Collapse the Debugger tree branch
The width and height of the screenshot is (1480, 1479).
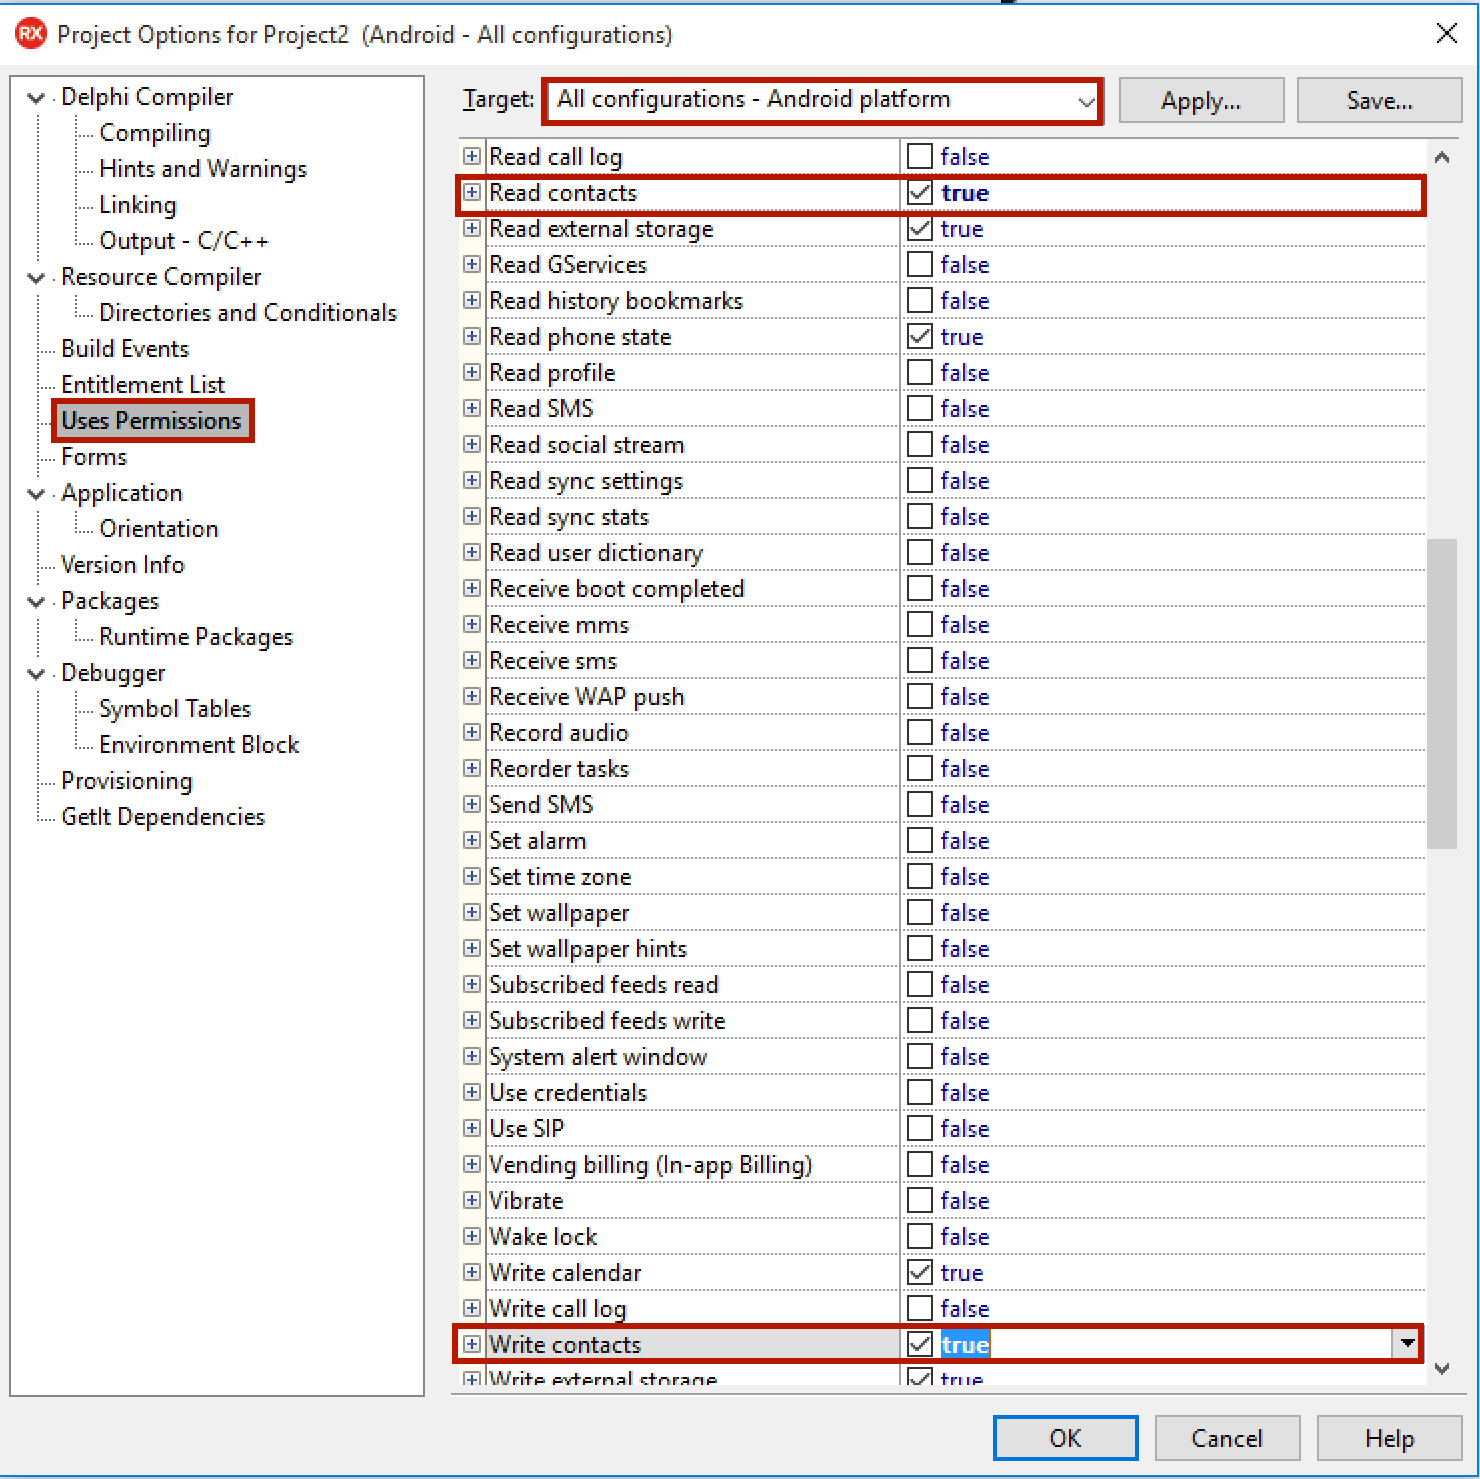pos(36,672)
